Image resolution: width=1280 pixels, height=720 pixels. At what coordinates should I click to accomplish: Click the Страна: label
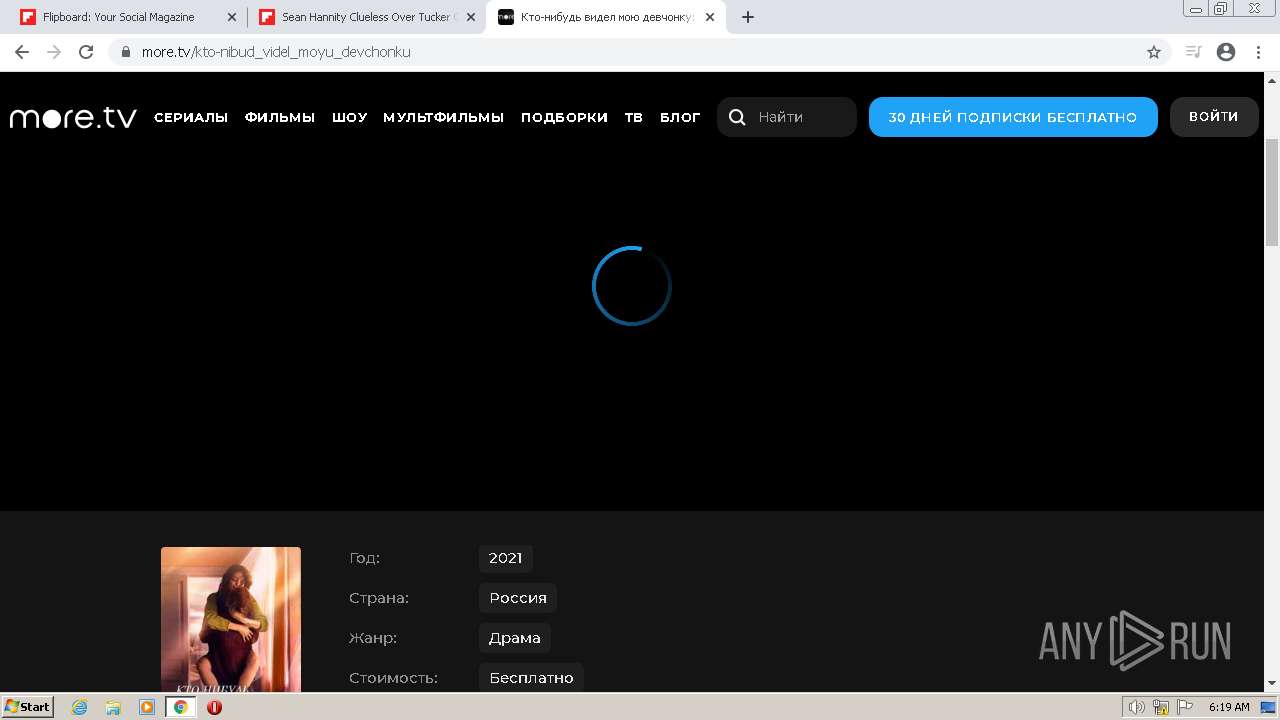(379, 598)
